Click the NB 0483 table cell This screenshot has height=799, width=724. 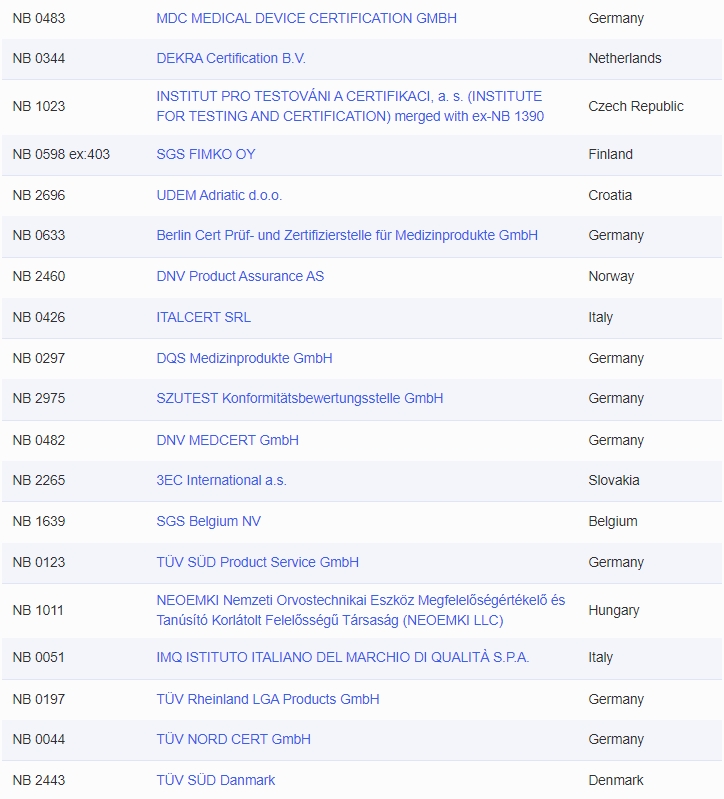pyautogui.click(x=38, y=18)
